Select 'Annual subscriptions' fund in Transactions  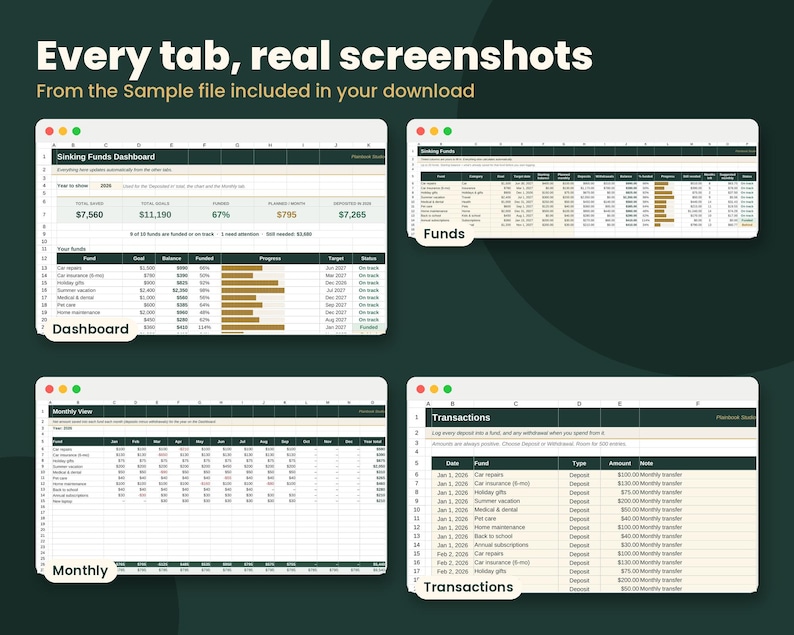(x=501, y=545)
